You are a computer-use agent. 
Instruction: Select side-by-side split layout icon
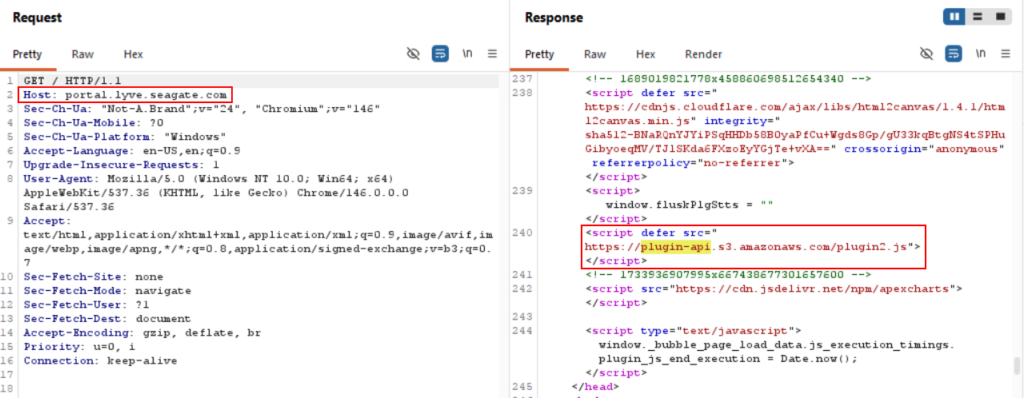tap(954, 16)
